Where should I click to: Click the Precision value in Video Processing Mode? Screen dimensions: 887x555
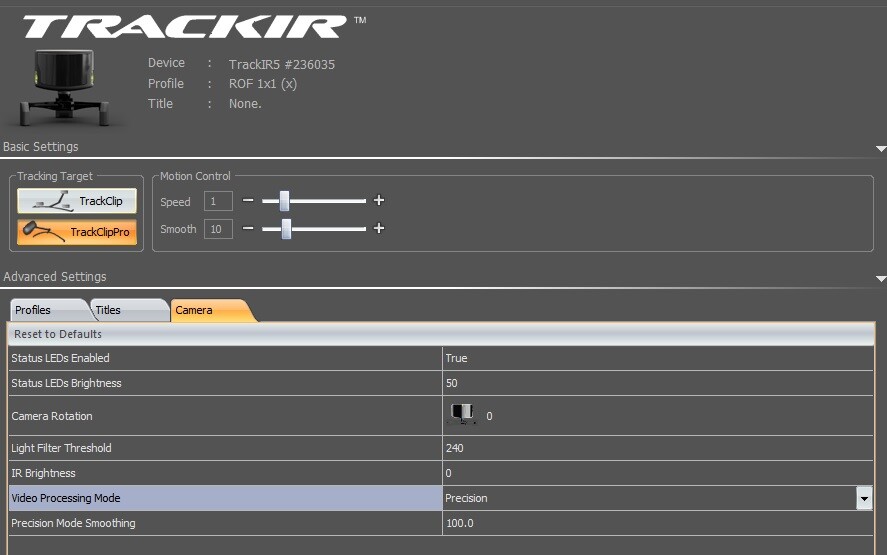(466, 498)
